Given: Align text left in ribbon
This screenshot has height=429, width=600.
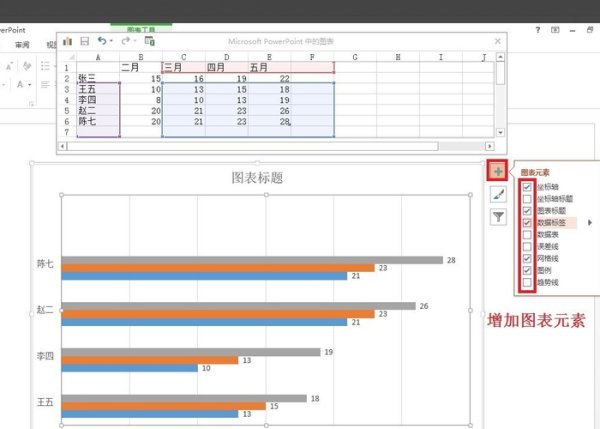Looking at the screenshot, I should coord(45,84).
